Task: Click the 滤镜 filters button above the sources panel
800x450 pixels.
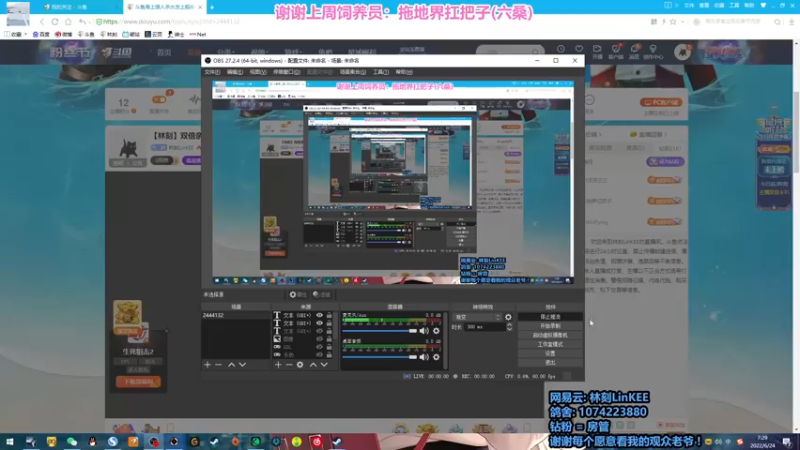Action: coord(322,294)
